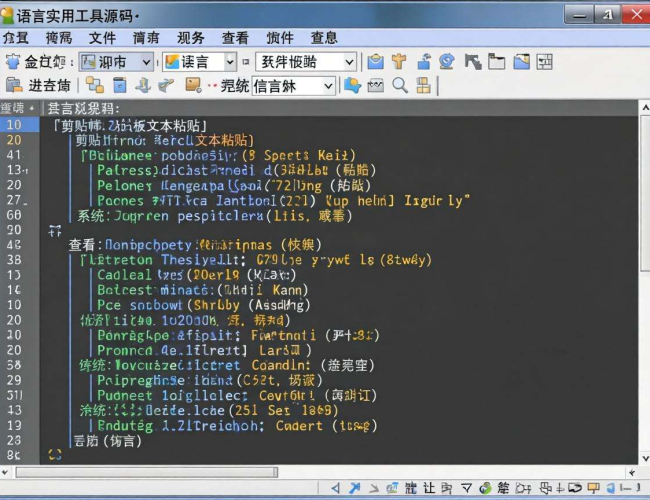Screen dimensions: 650x500
Task: Click the horizontal scrollbar thumb
Action: [x=147, y=472]
